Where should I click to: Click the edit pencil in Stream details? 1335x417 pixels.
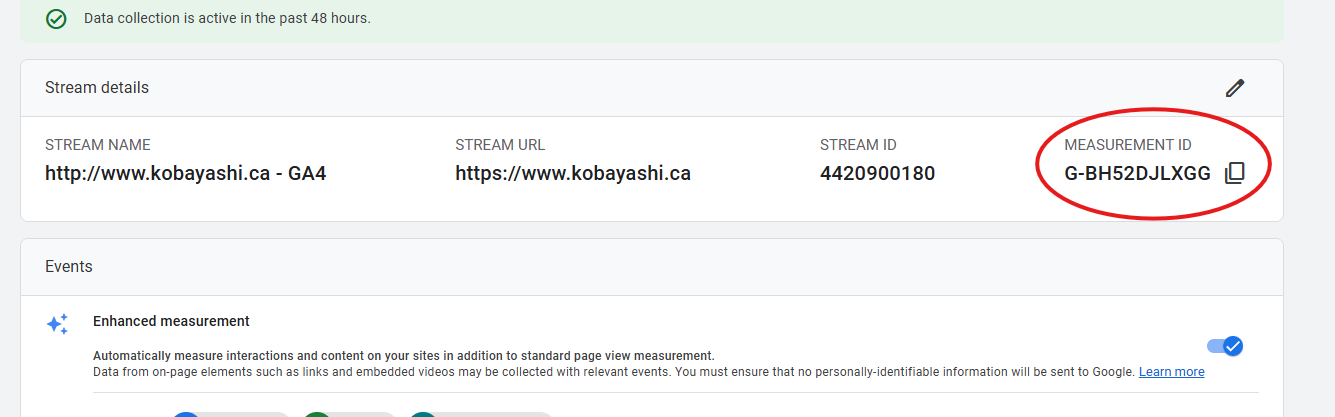point(1235,88)
